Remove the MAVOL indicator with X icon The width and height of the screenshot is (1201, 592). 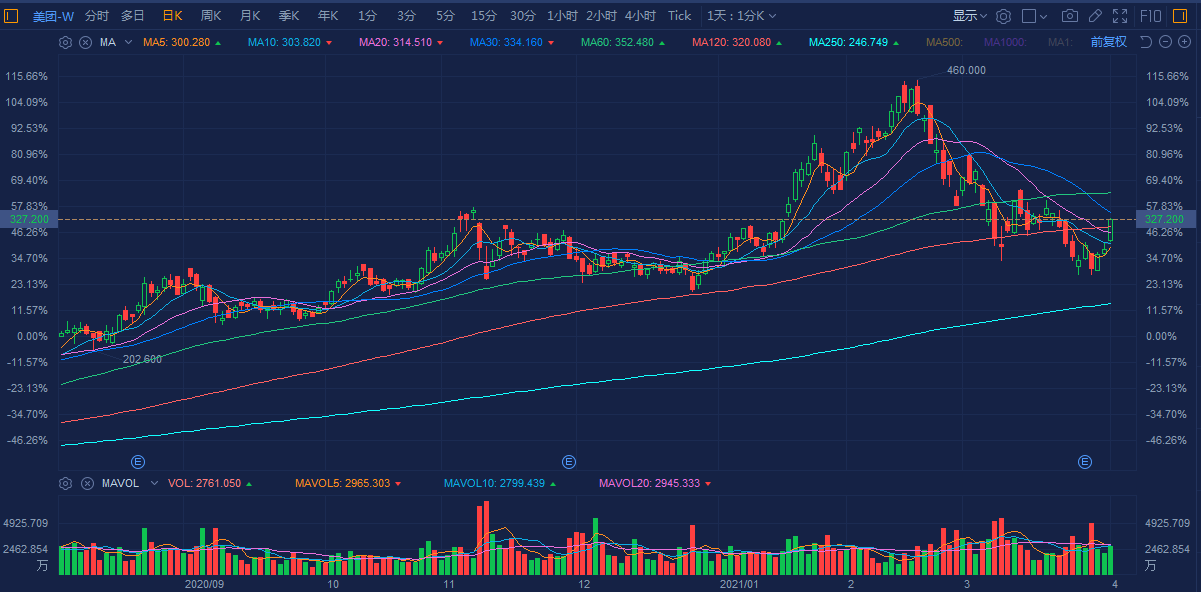click(85, 483)
